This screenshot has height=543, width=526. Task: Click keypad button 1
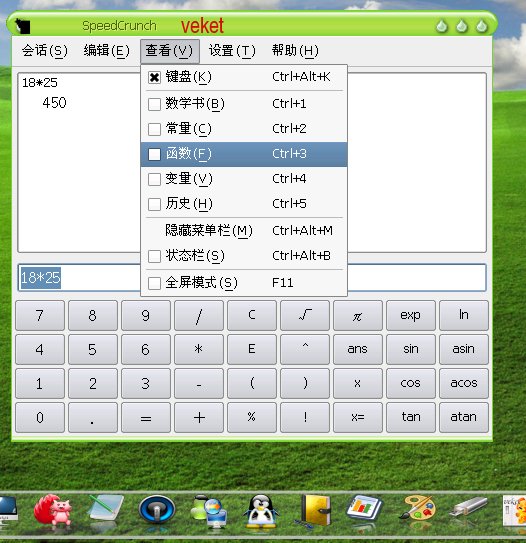40,383
